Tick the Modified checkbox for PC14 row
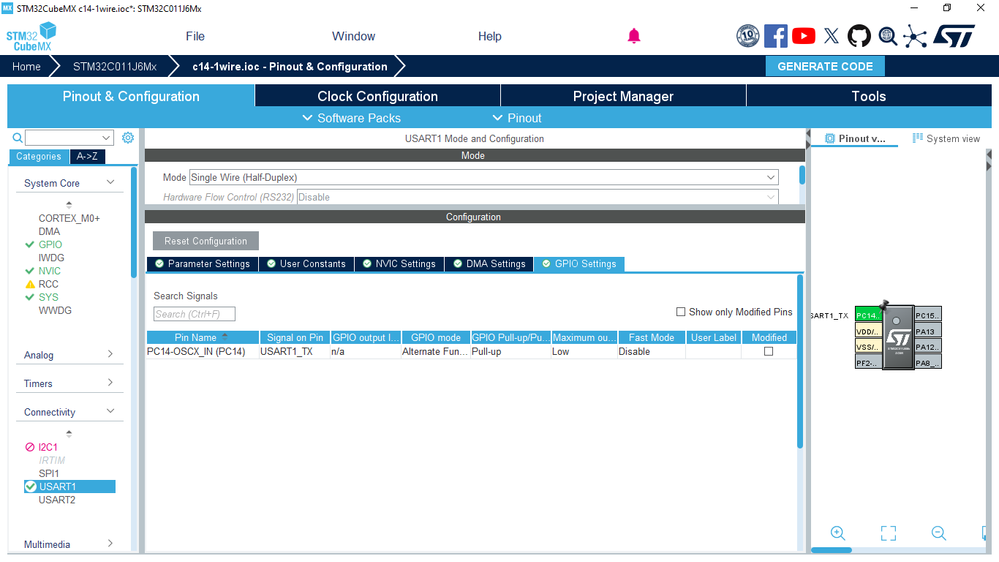This screenshot has width=999, height=562. coord(768,351)
